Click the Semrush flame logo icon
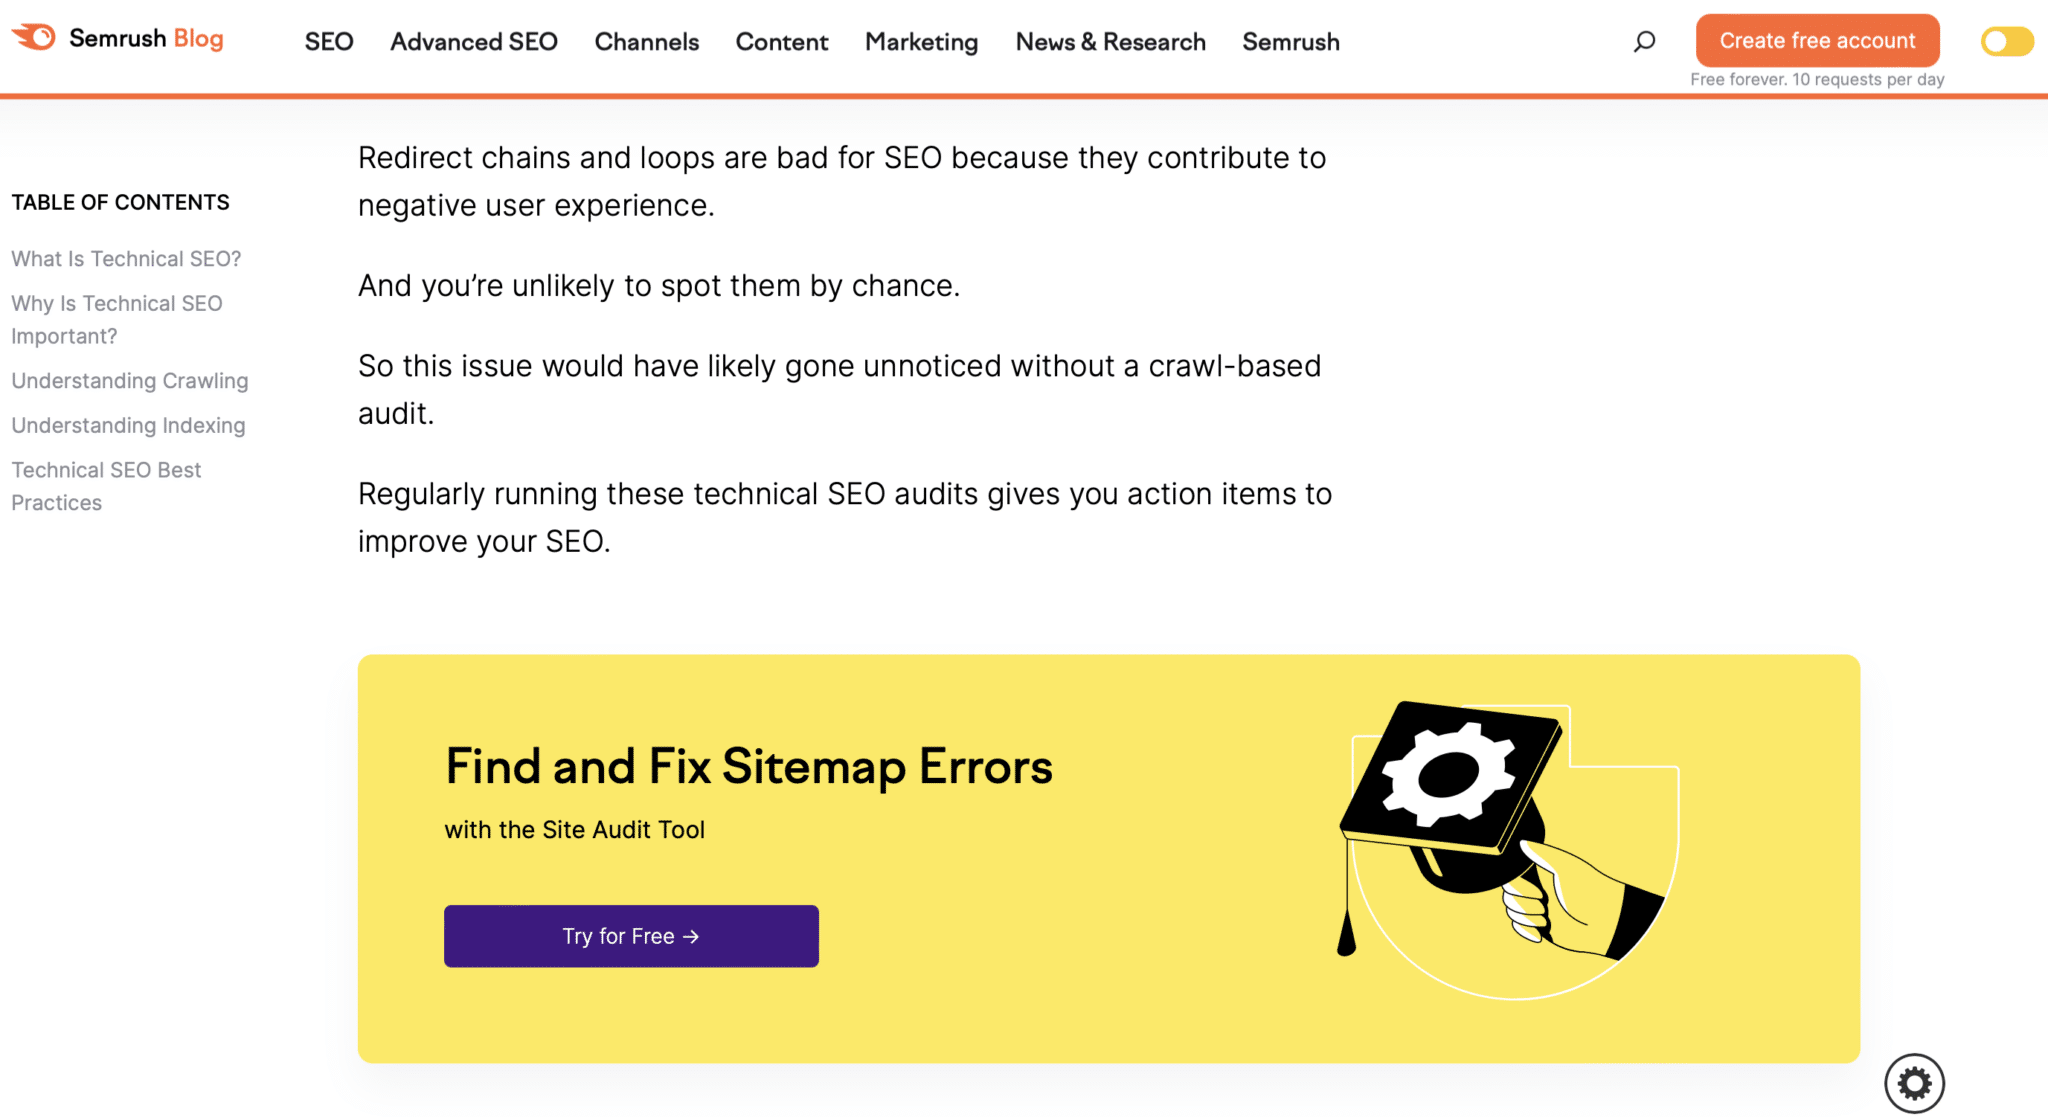 [x=34, y=38]
